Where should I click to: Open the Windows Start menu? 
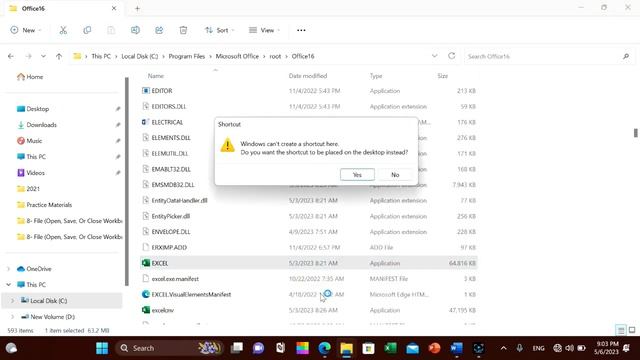102,348
